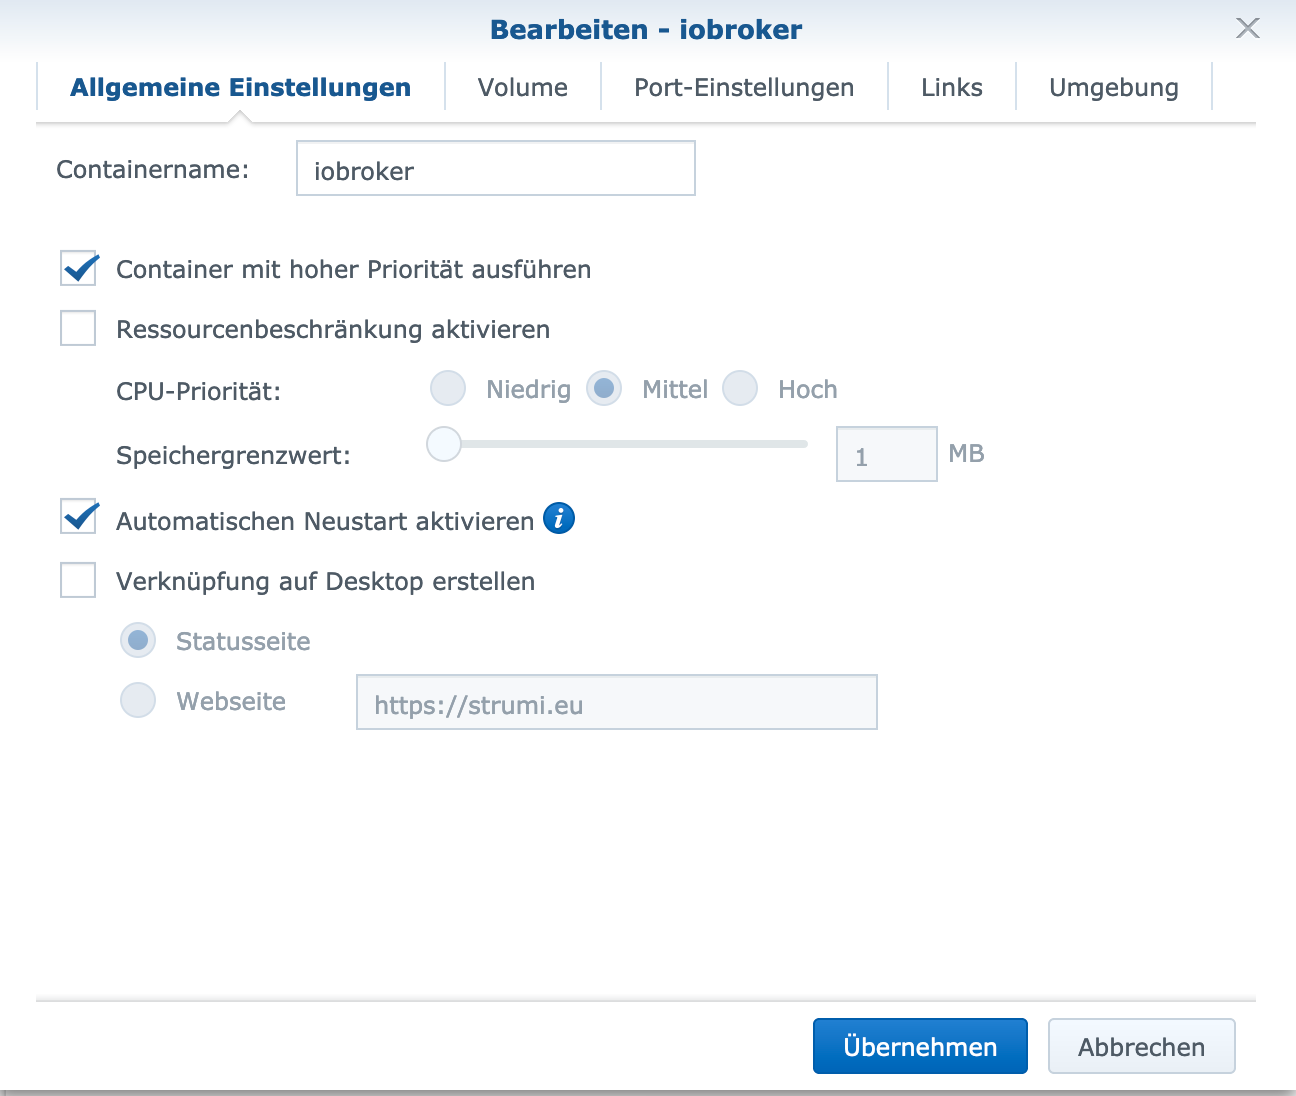
Task: Select Mittel CPU priority radio
Action: point(604,388)
